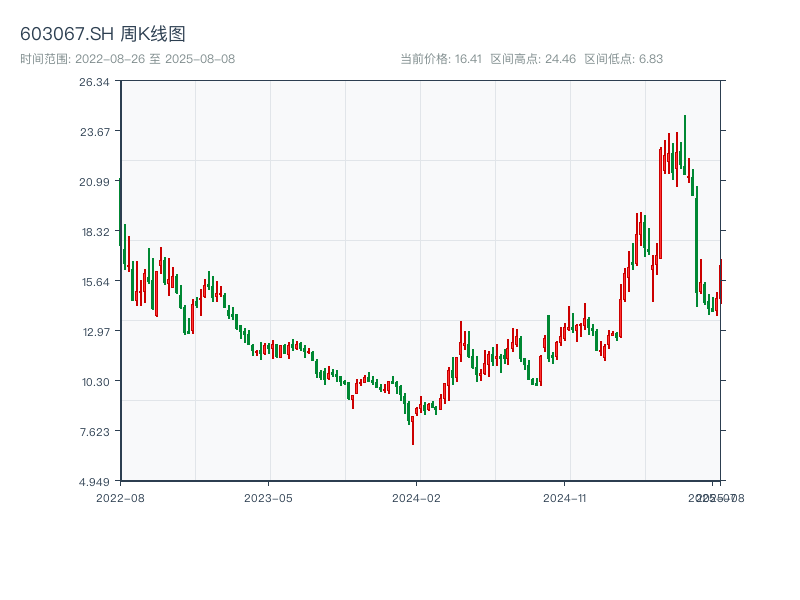Click the last red candlestick at the right edge
Image resolution: width=800 pixels, height=600 pixels.
tap(720, 282)
